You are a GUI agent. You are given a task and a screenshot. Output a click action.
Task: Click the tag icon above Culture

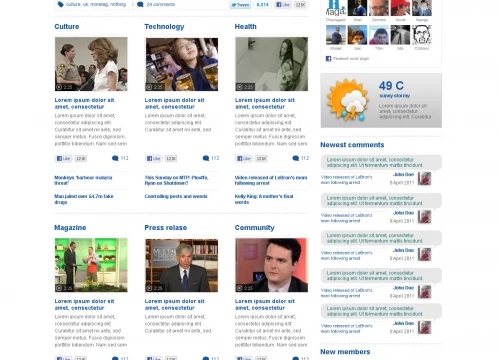click(x=60, y=4)
